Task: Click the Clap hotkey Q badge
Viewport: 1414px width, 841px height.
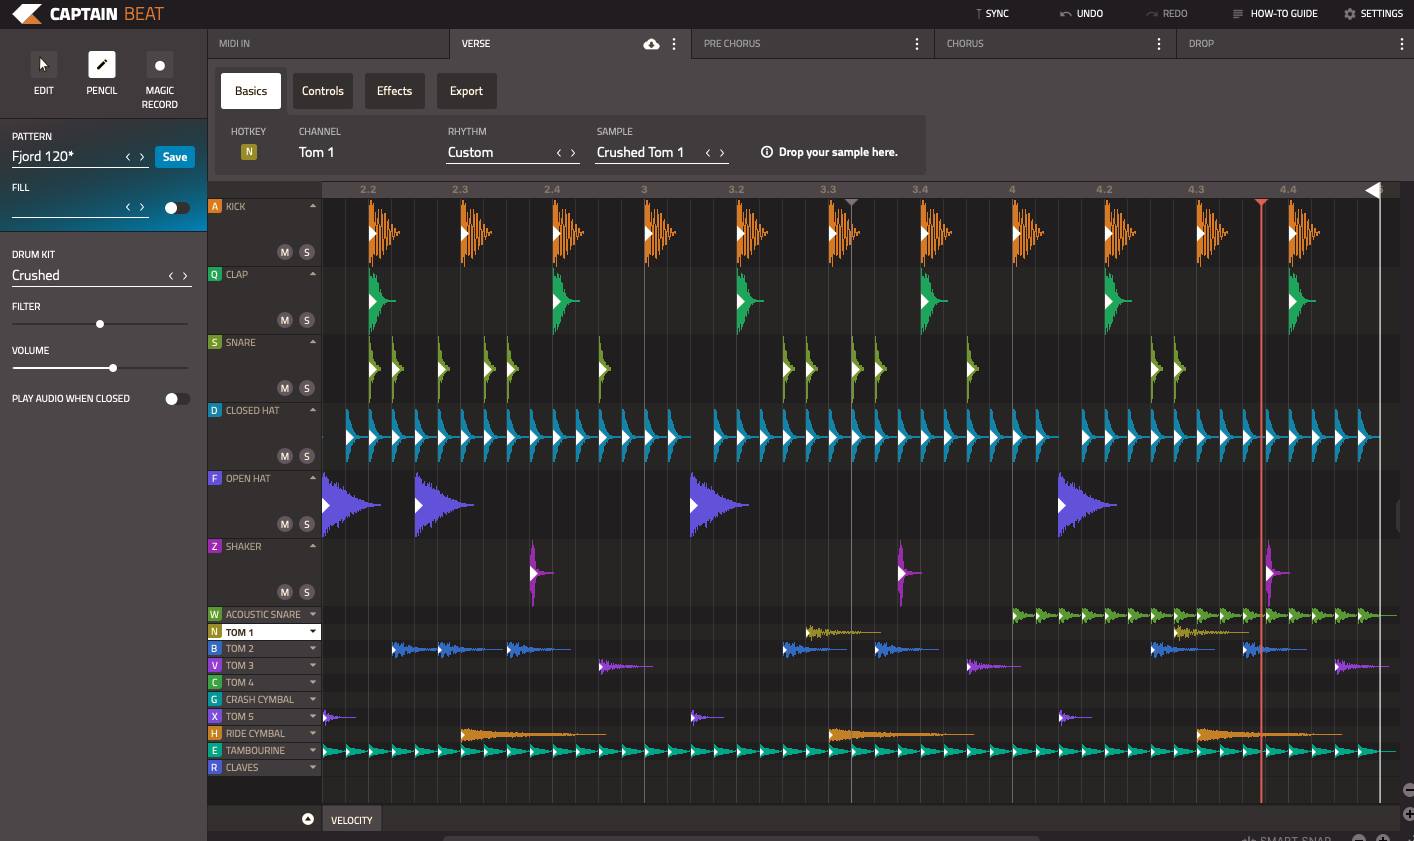Action: (x=214, y=274)
